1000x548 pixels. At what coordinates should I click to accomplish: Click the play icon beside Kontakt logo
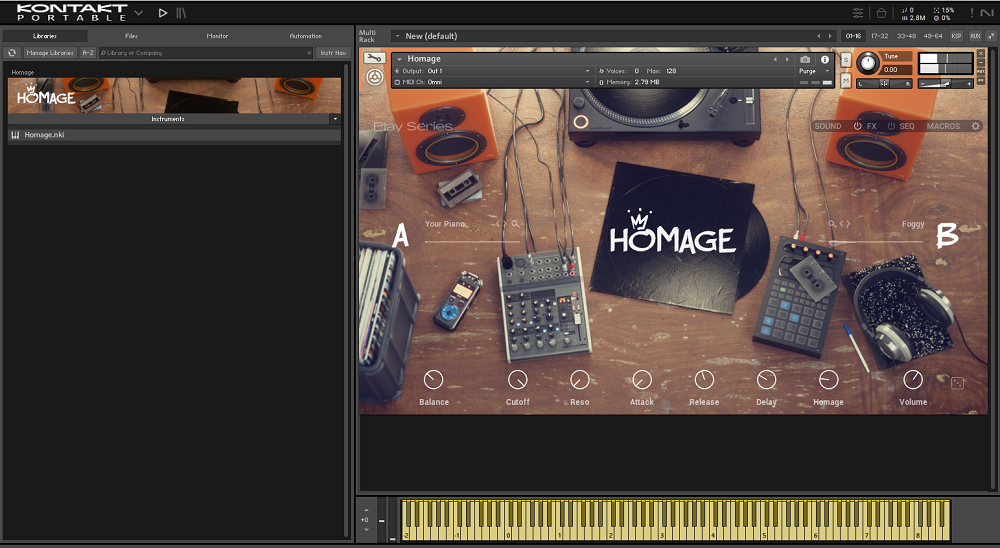[163, 13]
